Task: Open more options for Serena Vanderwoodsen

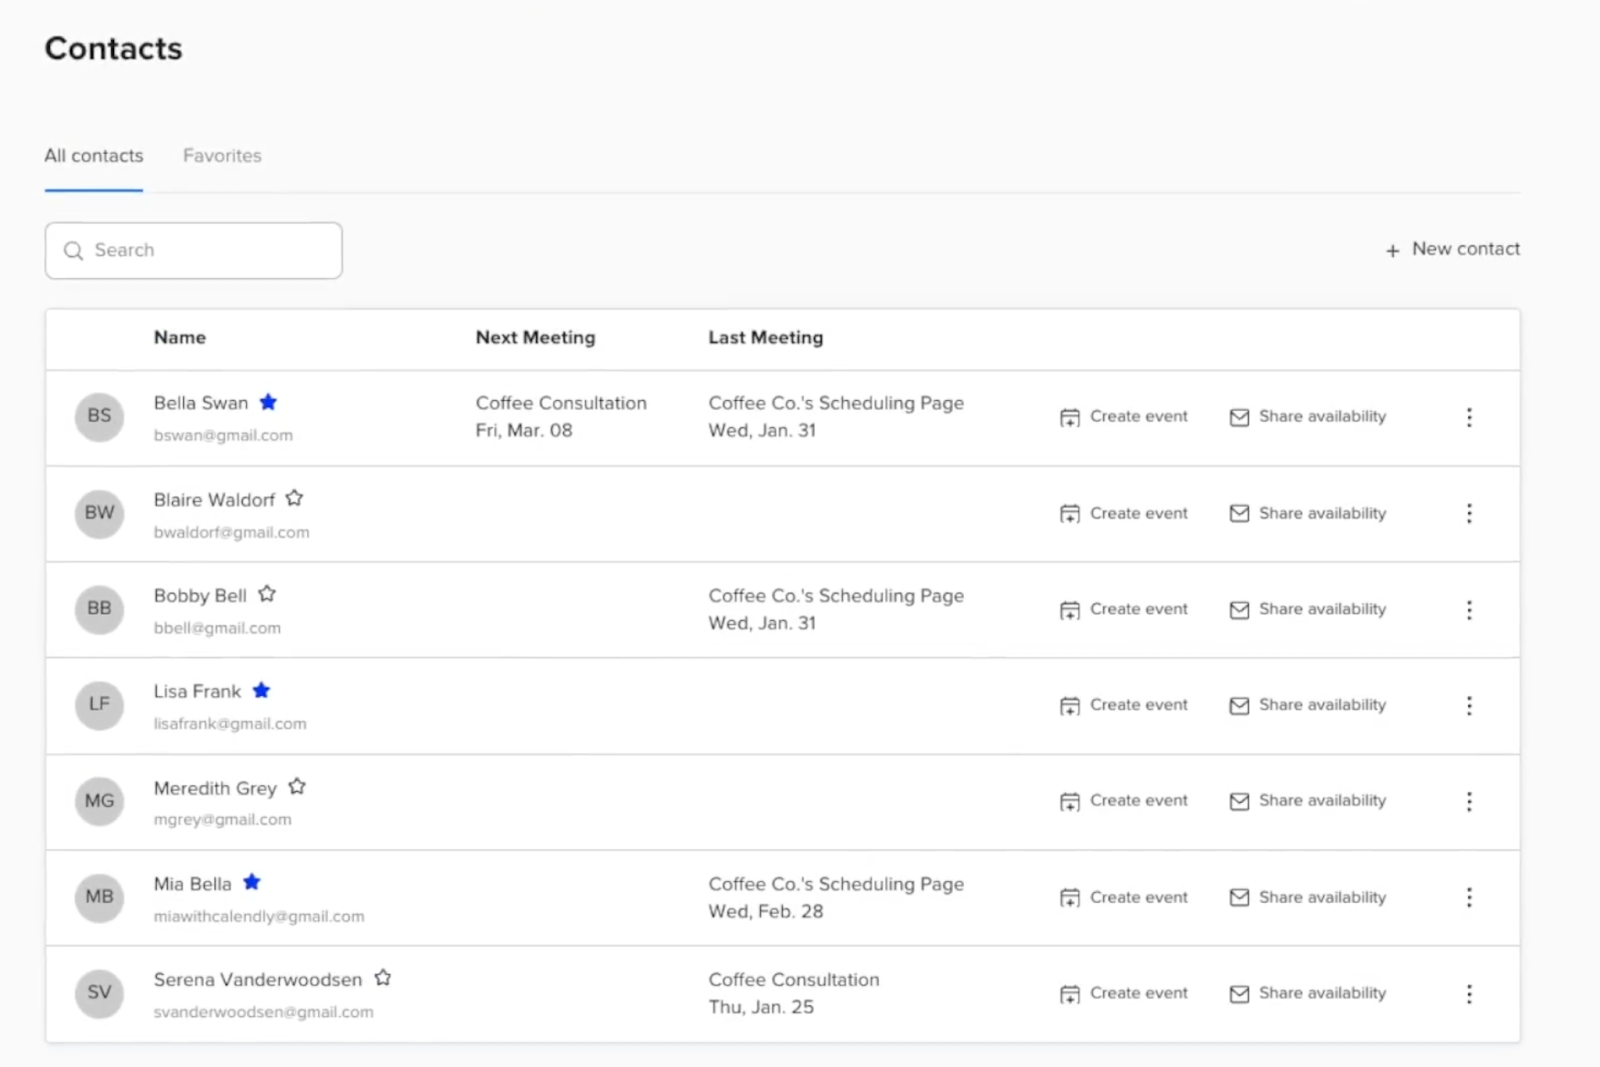Action: click(1469, 993)
